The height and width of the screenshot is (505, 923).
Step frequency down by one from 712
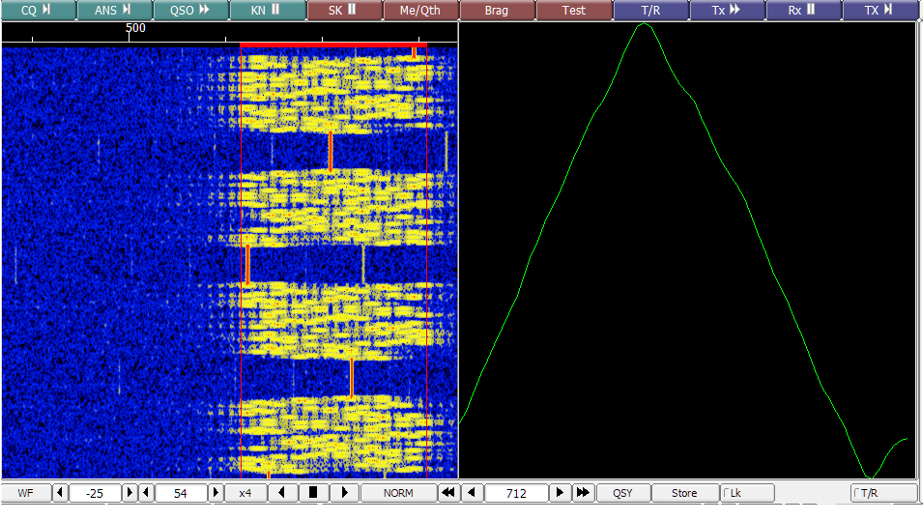472,493
